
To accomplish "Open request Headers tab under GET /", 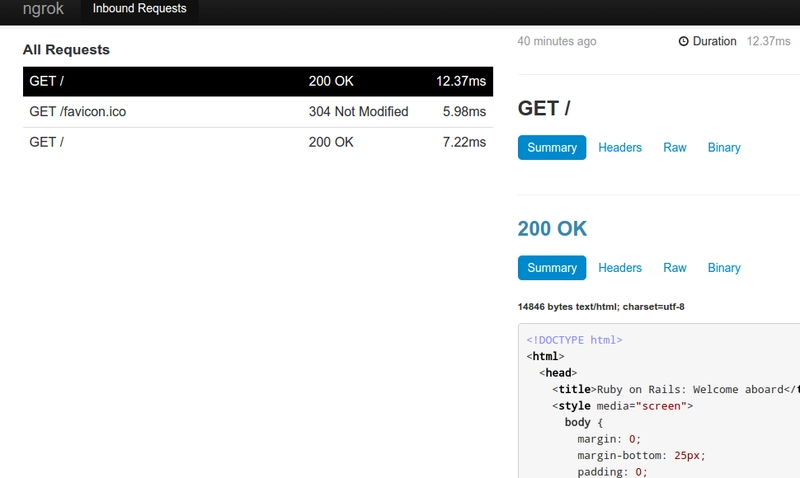I will (620, 147).
